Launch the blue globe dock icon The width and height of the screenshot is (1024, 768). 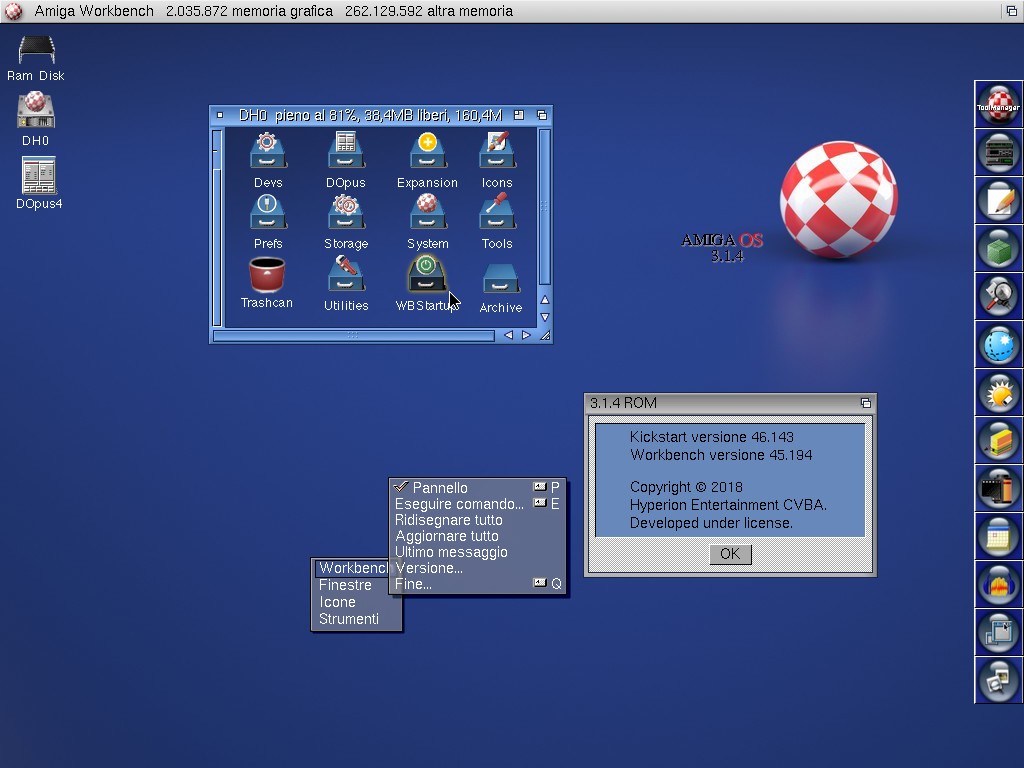(999, 344)
